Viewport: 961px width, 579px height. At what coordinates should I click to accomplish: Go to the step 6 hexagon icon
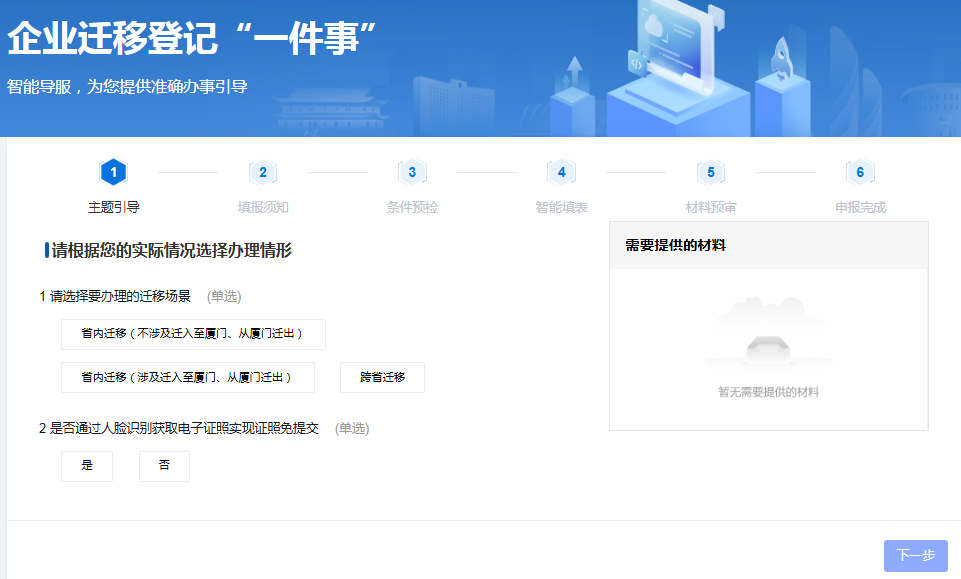[x=860, y=172]
